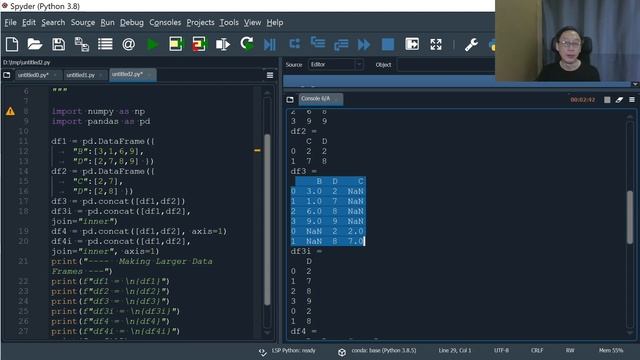Viewport: 640px width, 360px height.
Task: Open the Tools menu
Action: pos(229,22)
